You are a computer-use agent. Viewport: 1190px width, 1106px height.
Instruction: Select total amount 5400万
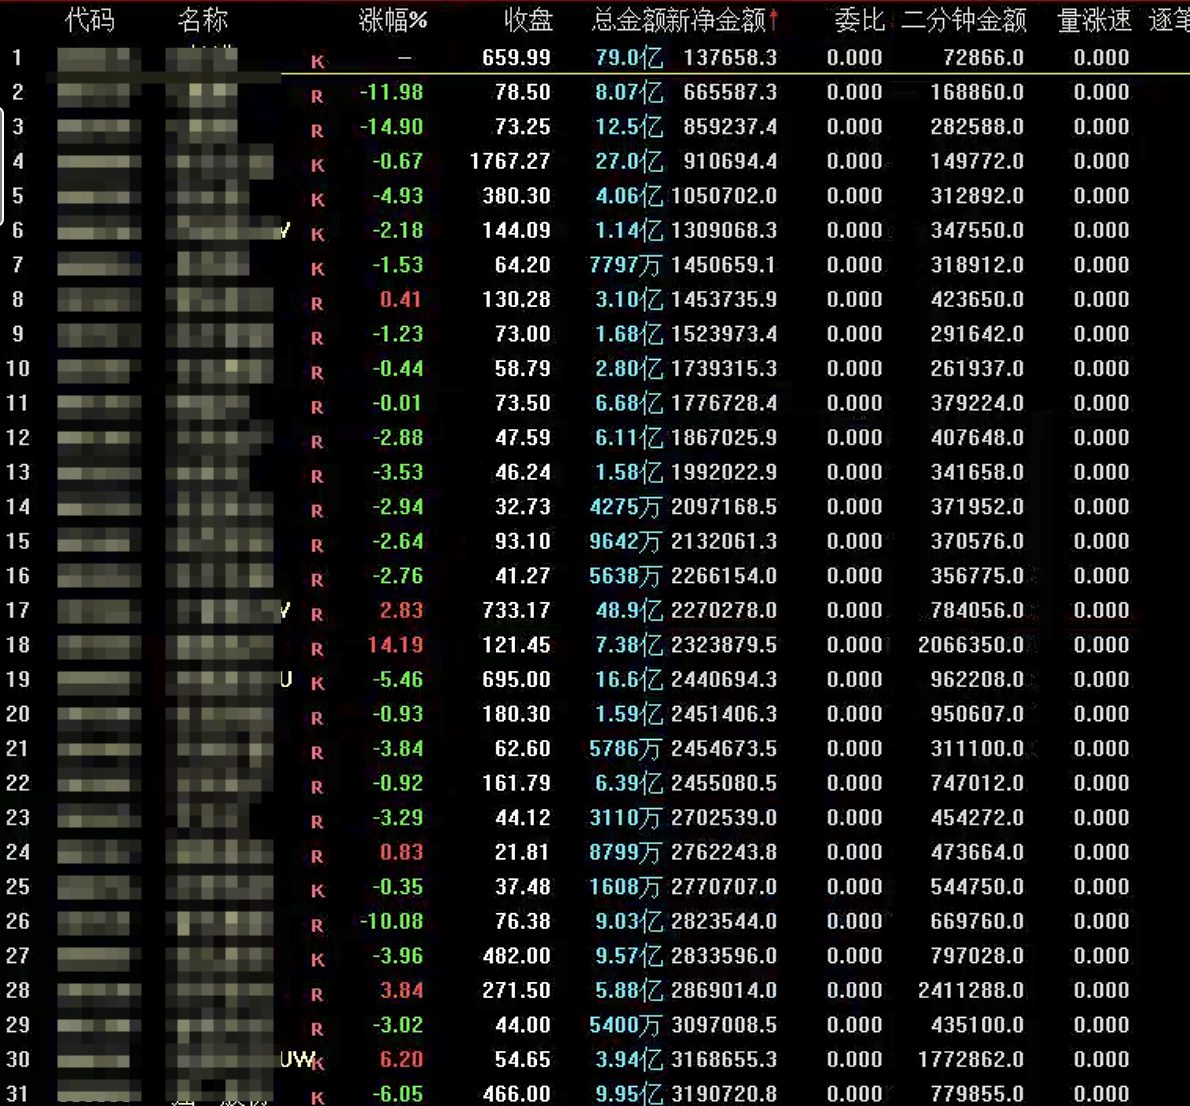pyautogui.click(x=625, y=1025)
